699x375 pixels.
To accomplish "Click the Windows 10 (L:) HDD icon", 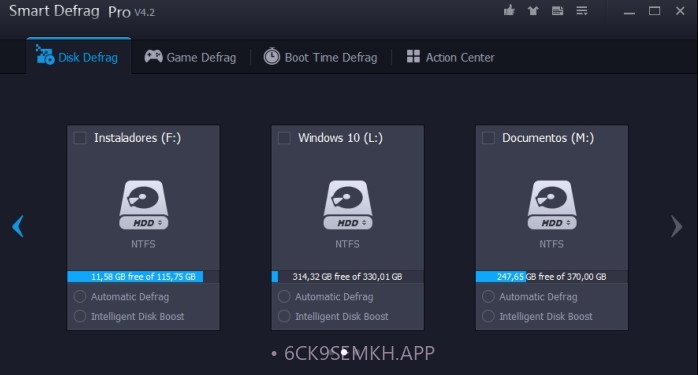I will (348, 205).
